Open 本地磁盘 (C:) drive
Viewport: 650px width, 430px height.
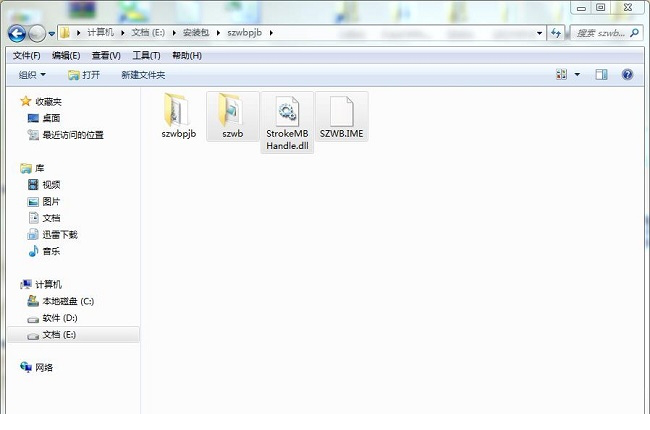click(x=68, y=301)
